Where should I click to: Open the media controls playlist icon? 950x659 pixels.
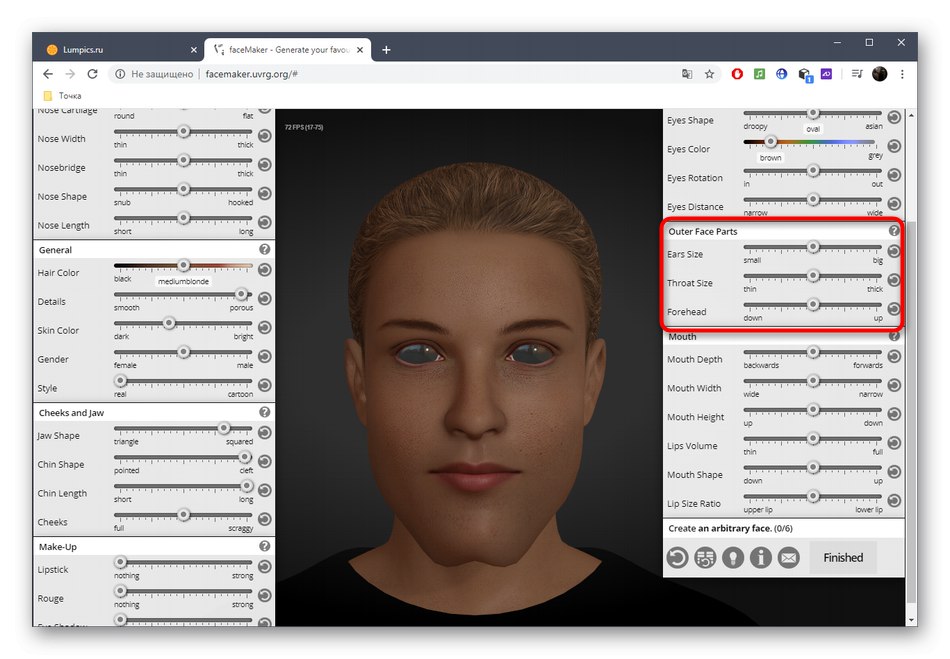click(857, 74)
